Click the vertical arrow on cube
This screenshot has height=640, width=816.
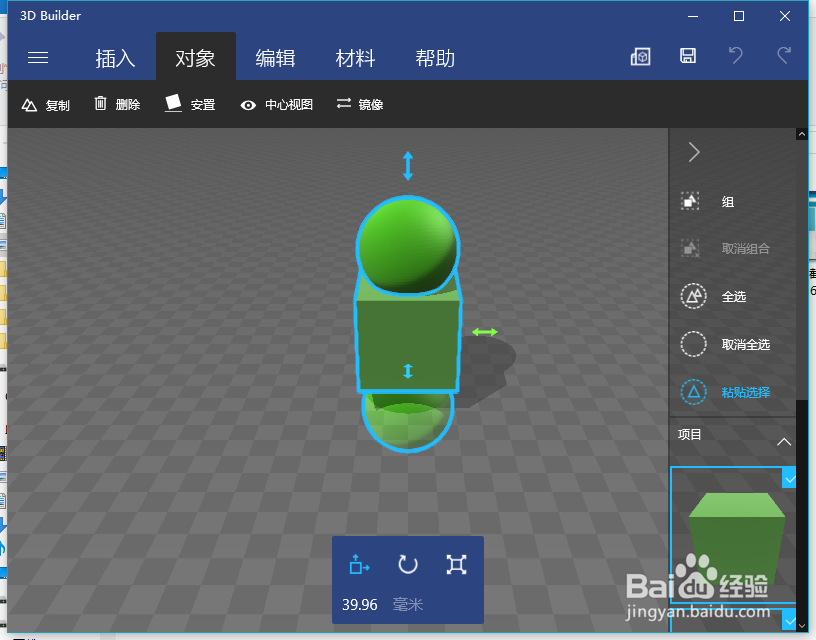pyautogui.click(x=408, y=371)
